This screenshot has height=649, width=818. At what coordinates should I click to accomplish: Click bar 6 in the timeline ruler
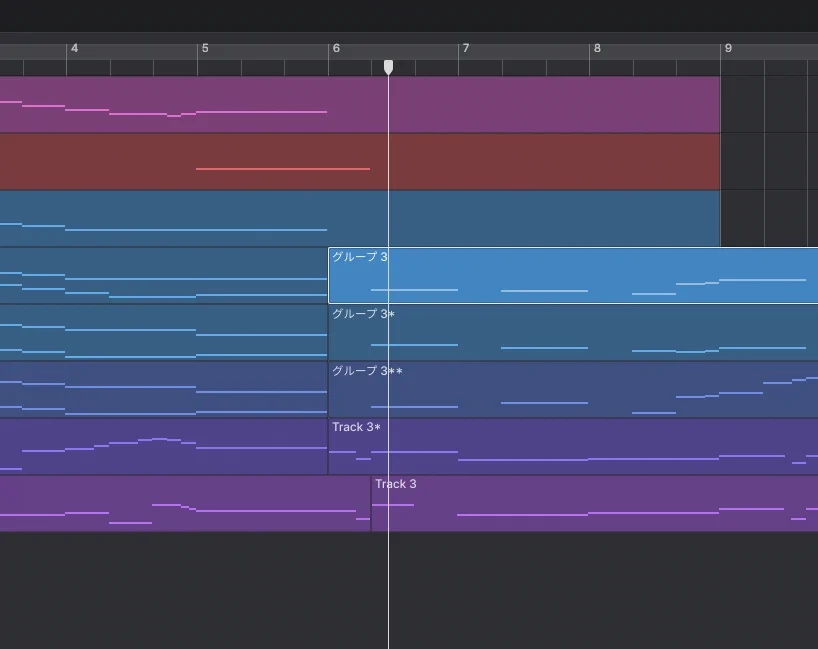click(336, 49)
